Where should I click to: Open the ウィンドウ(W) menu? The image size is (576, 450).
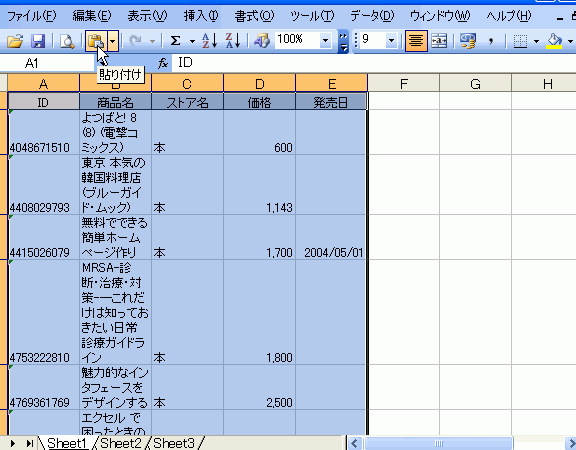pos(440,16)
